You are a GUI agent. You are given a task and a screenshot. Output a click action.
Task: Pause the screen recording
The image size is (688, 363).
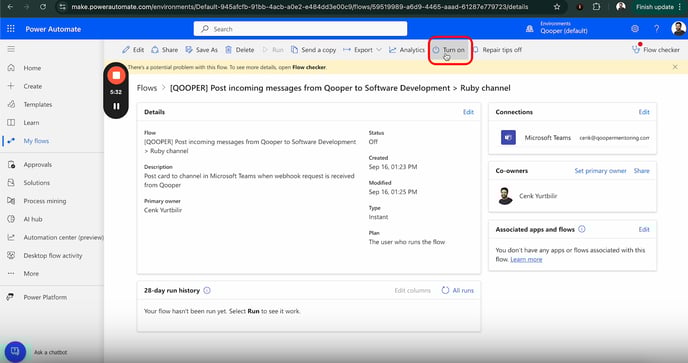(116, 106)
